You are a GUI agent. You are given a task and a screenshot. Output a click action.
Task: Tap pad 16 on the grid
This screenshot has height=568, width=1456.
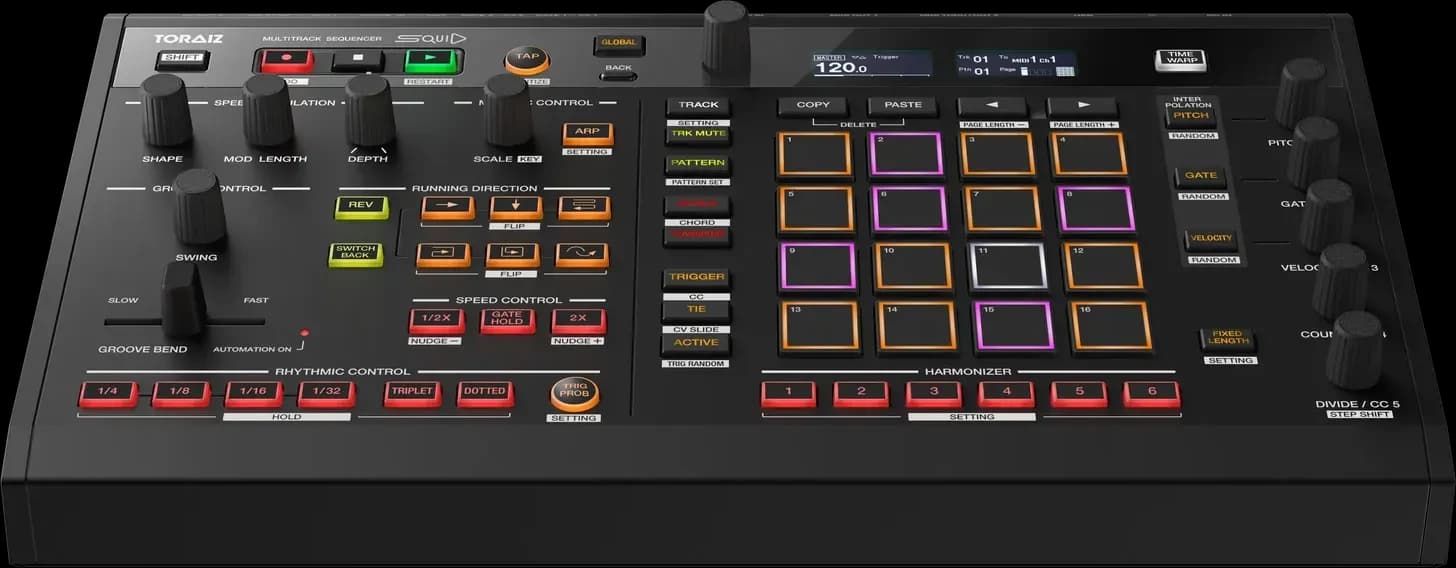click(1110, 326)
